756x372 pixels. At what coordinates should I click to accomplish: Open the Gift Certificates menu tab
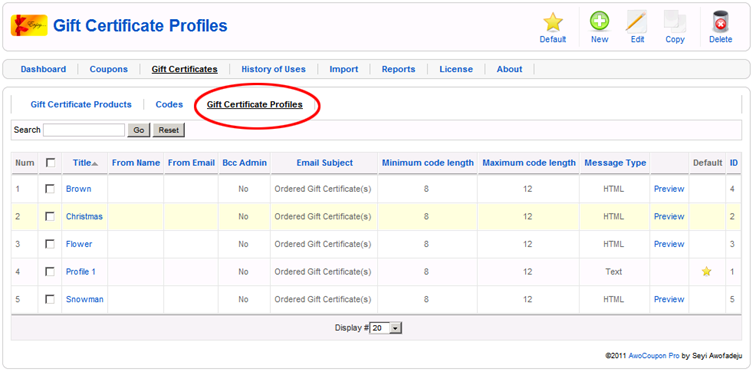[x=184, y=69]
